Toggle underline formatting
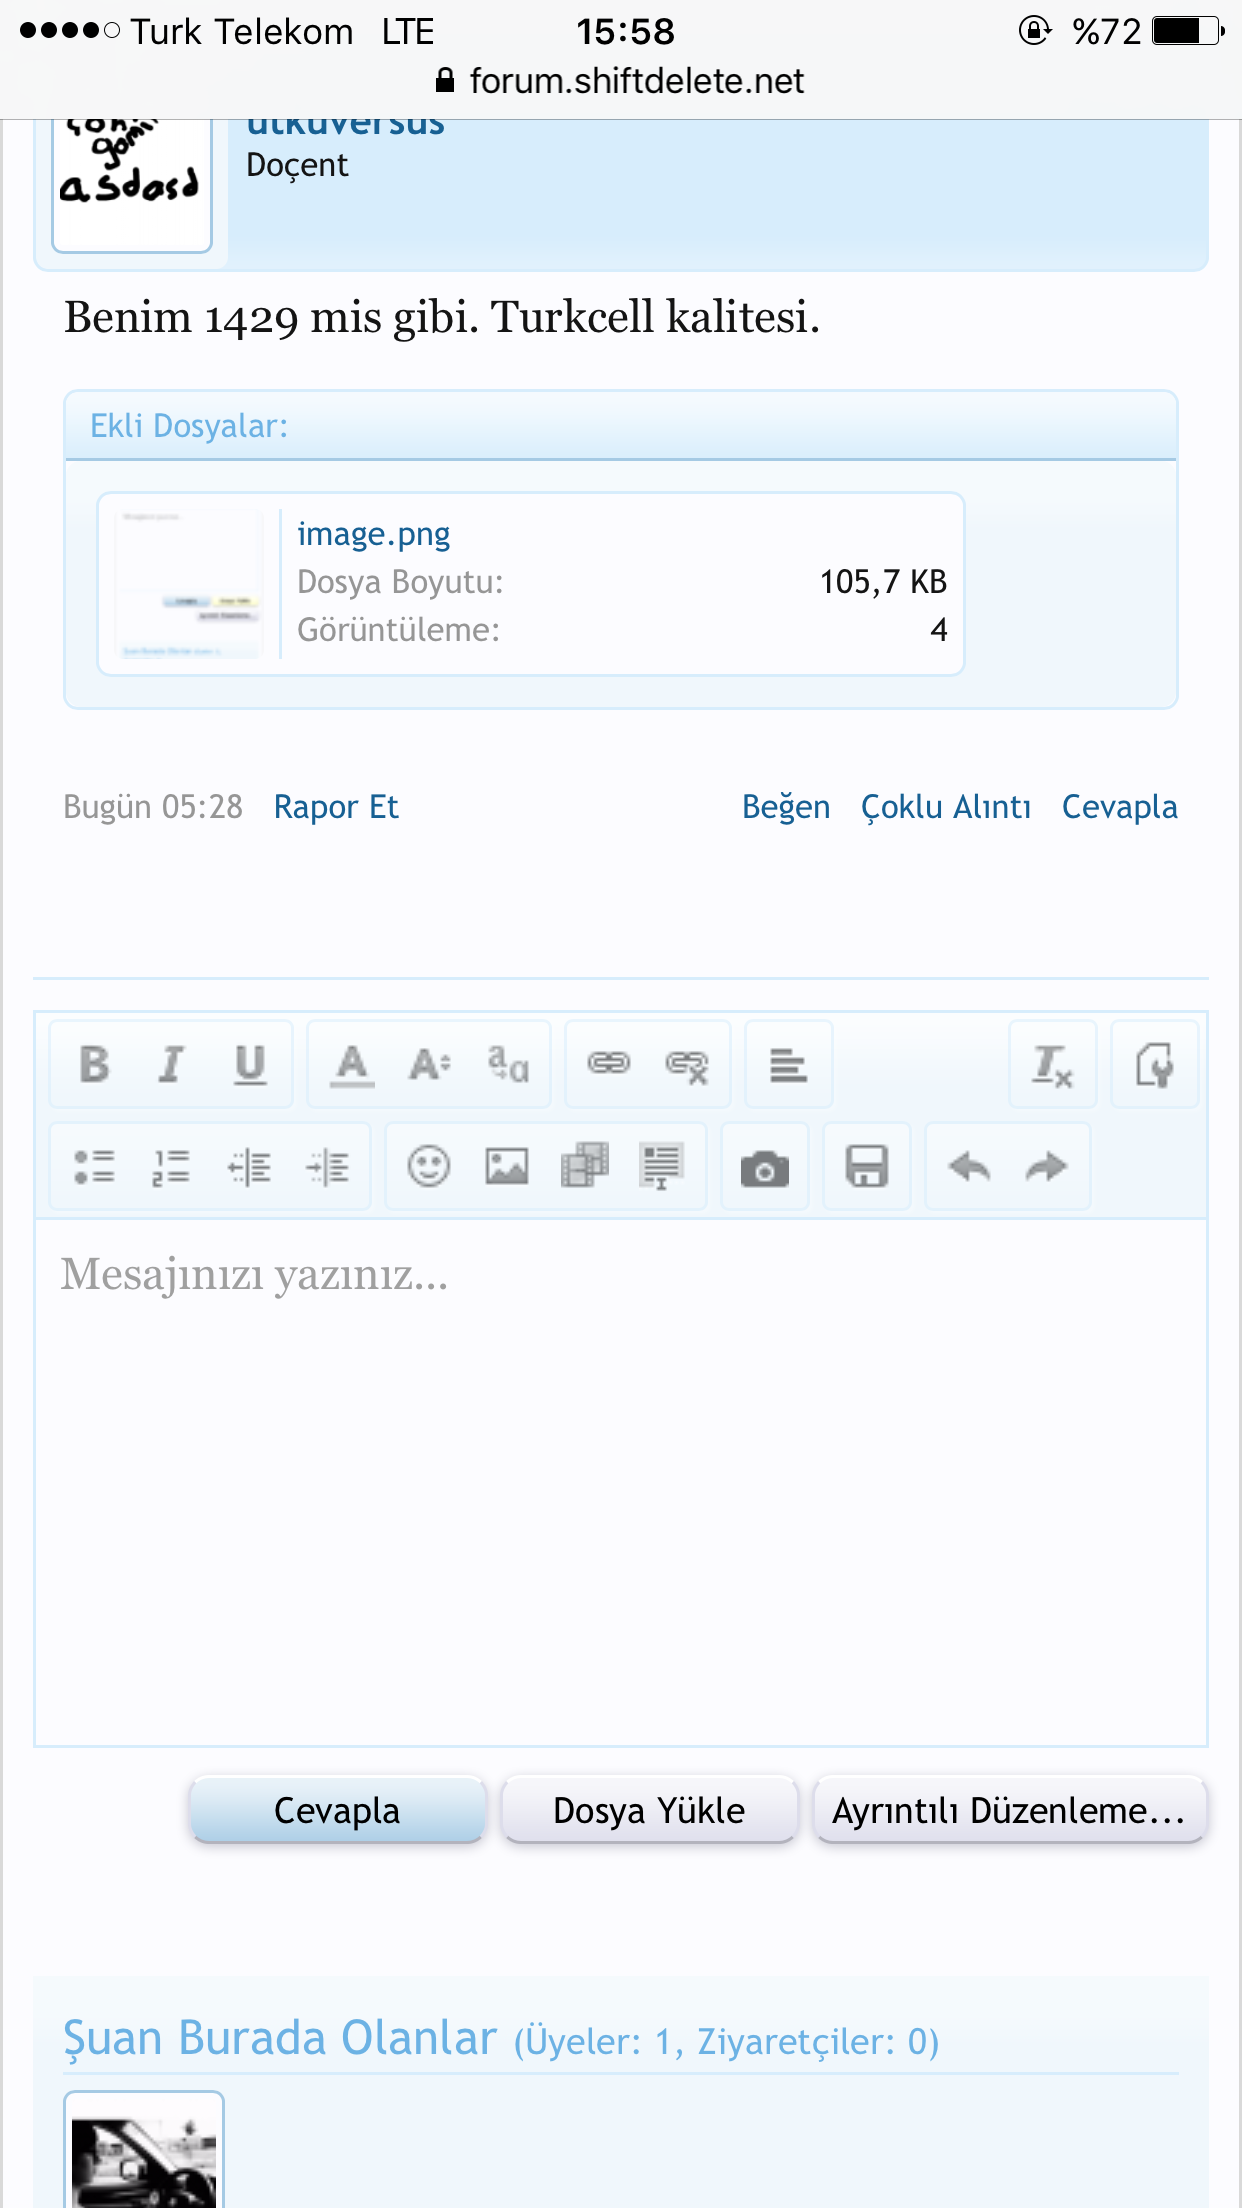Viewport: 1242px width, 2208px height. pyautogui.click(x=250, y=1064)
